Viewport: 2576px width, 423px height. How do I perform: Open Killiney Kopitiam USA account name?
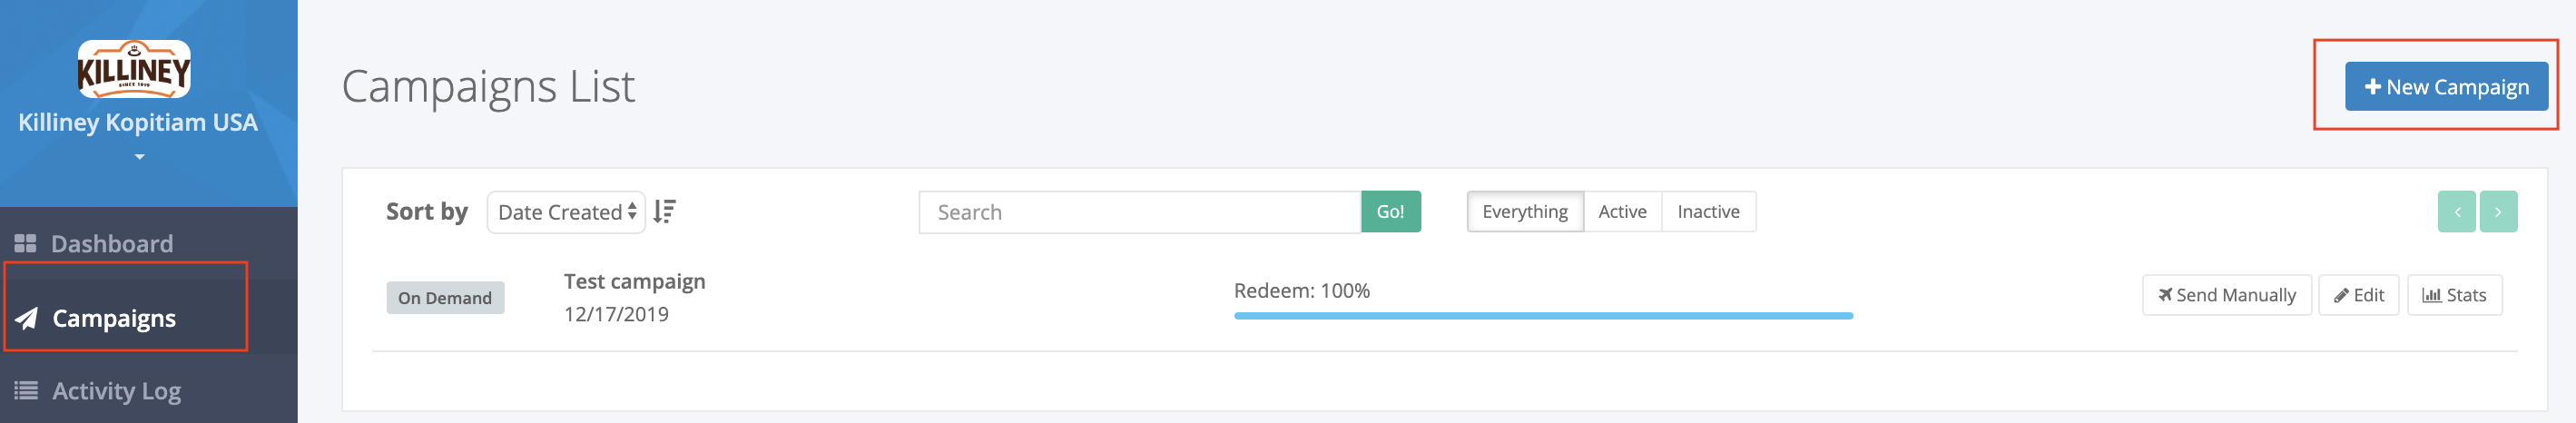(x=138, y=122)
